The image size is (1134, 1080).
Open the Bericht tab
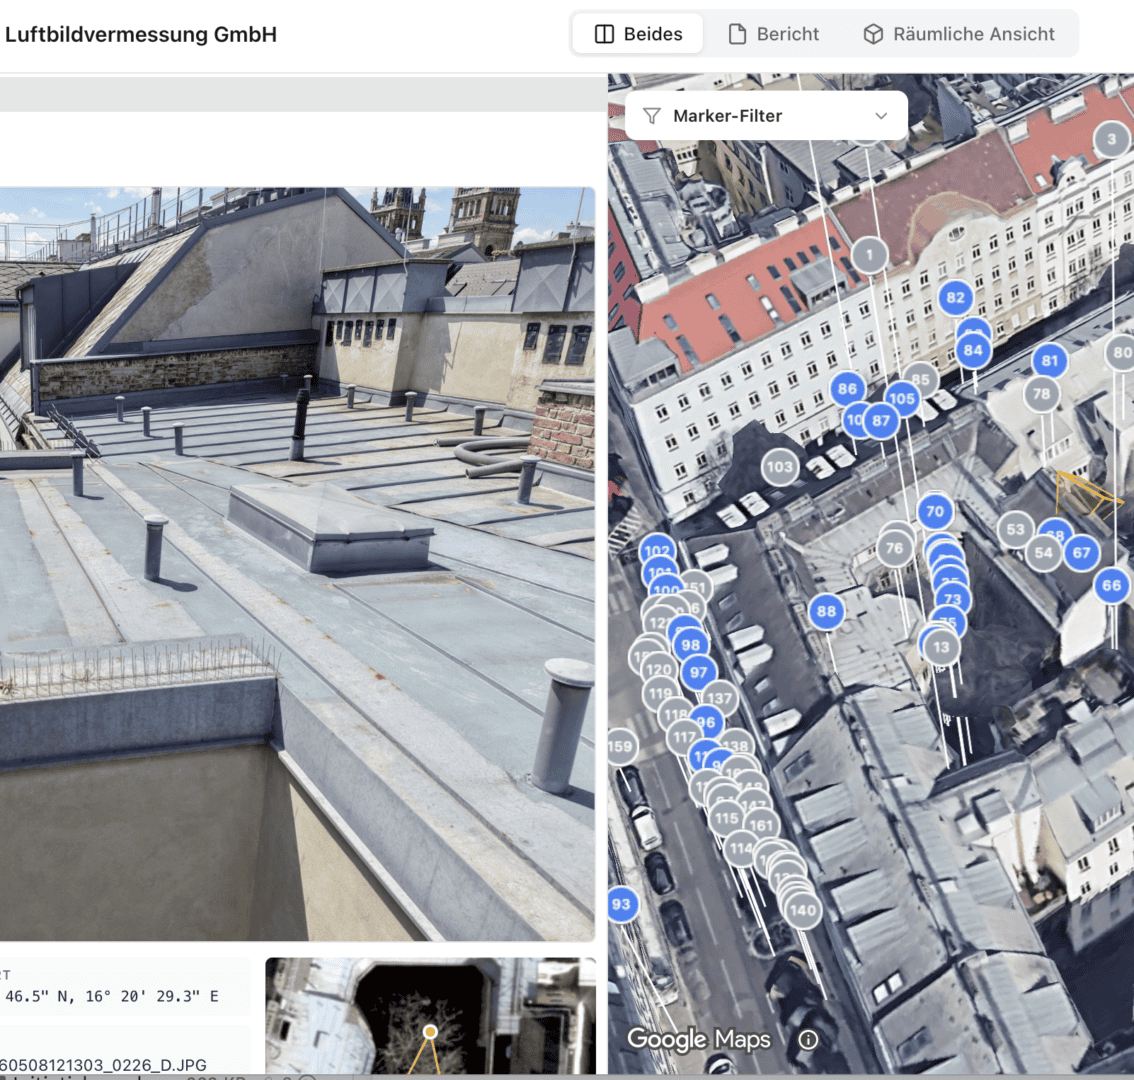click(x=774, y=34)
